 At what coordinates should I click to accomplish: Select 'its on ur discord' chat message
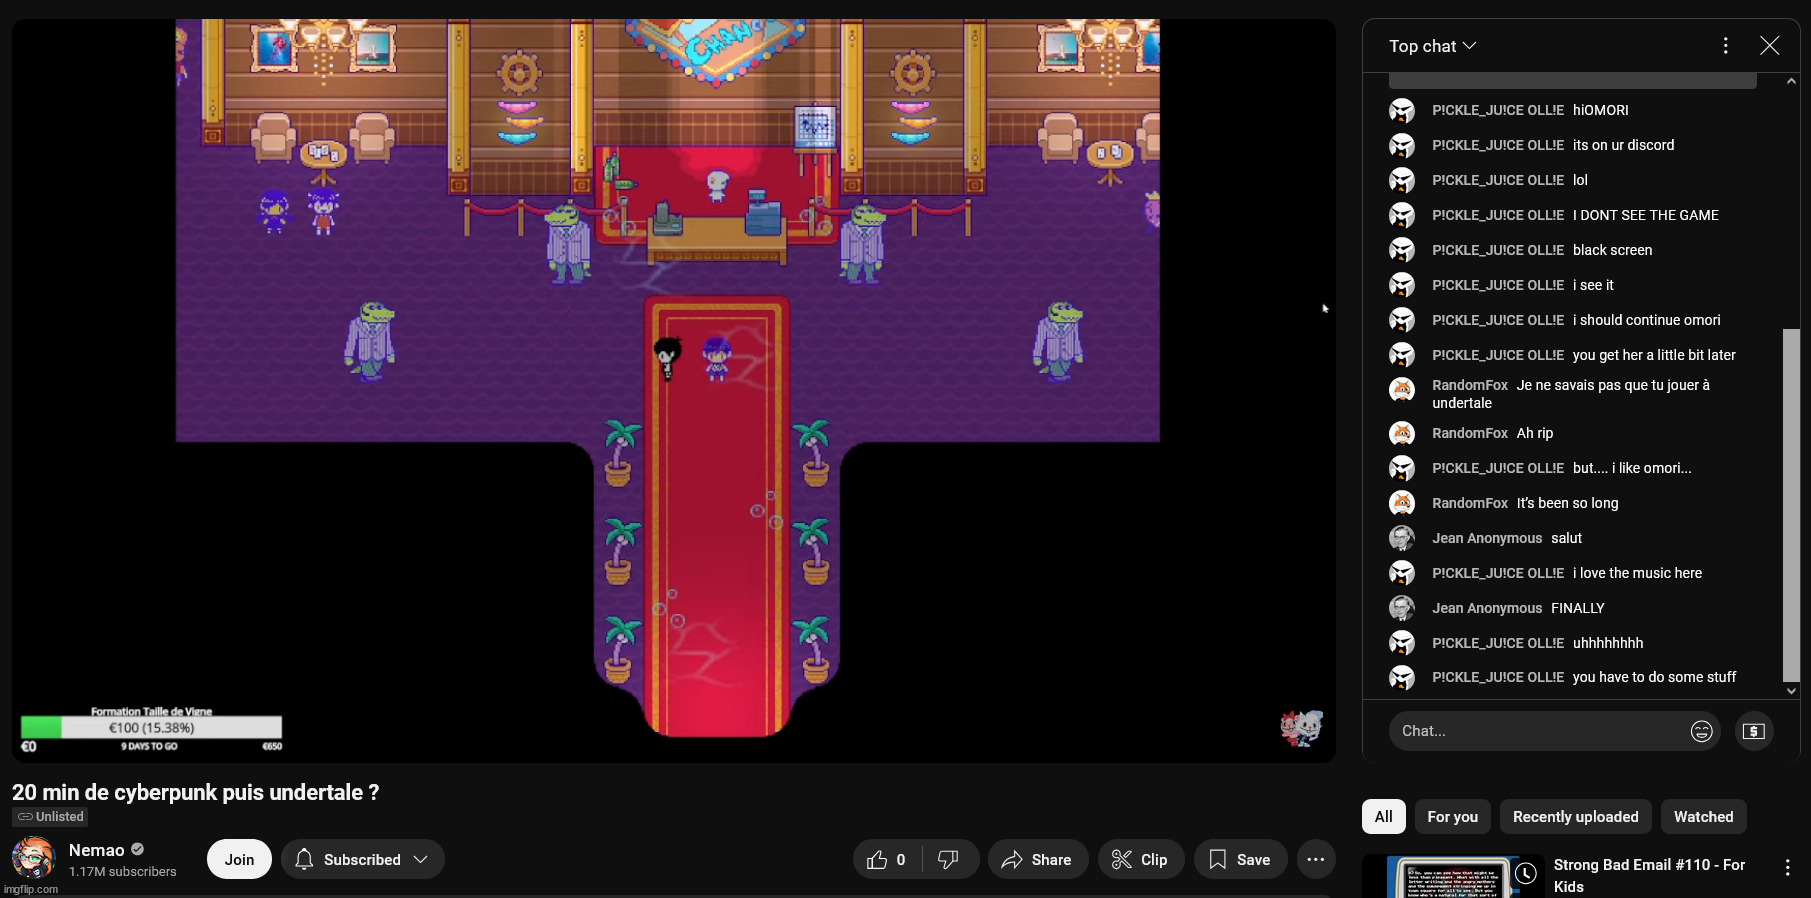tap(1623, 145)
